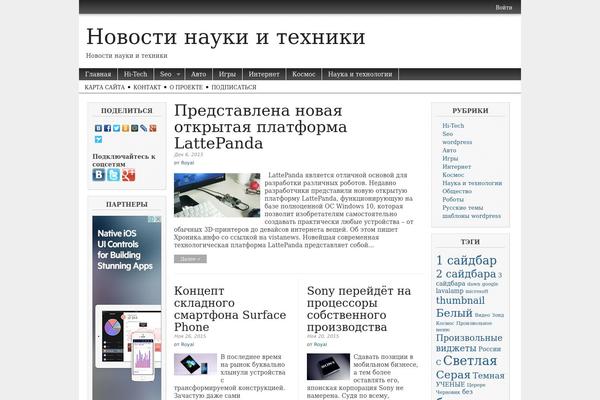Open Космос in Рубрики sidebar

pyautogui.click(x=453, y=175)
